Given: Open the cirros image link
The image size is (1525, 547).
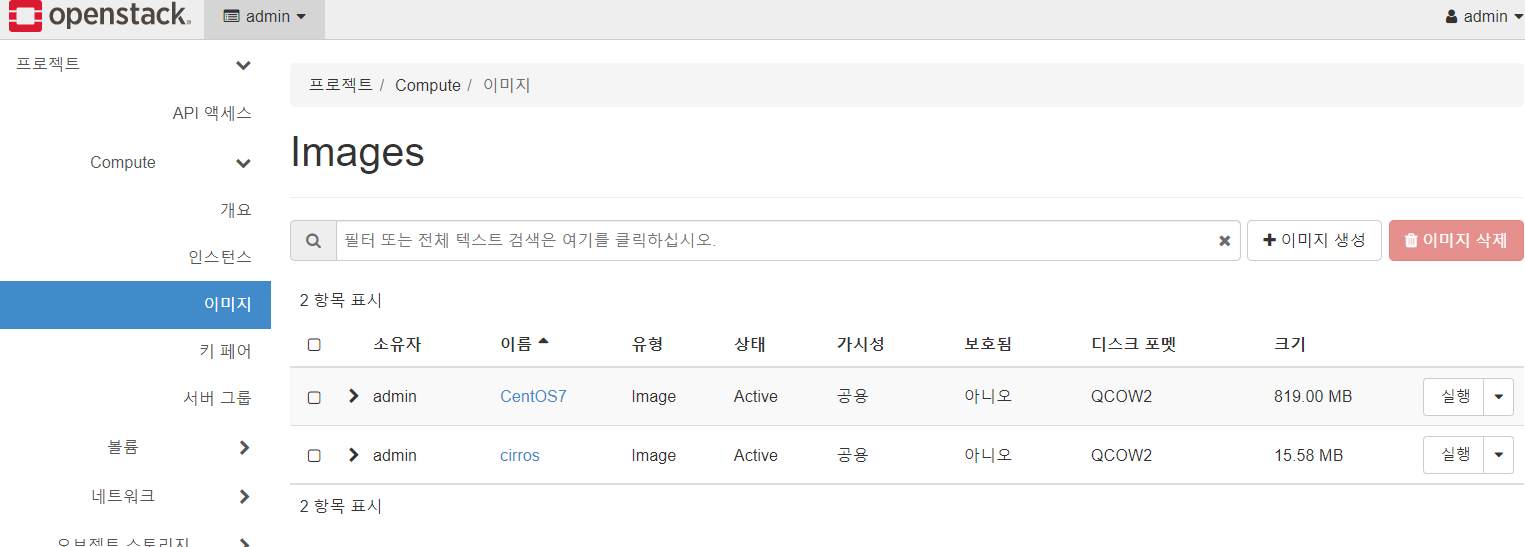Looking at the screenshot, I should [x=519, y=455].
